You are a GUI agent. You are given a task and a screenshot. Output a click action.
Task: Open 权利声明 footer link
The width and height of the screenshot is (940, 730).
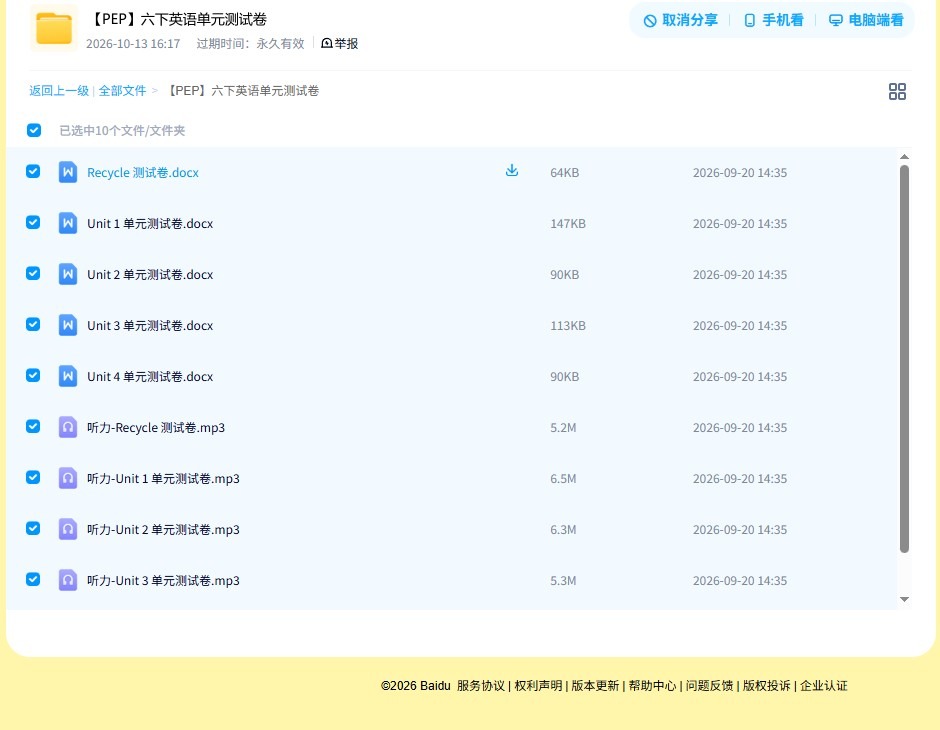tap(538, 686)
